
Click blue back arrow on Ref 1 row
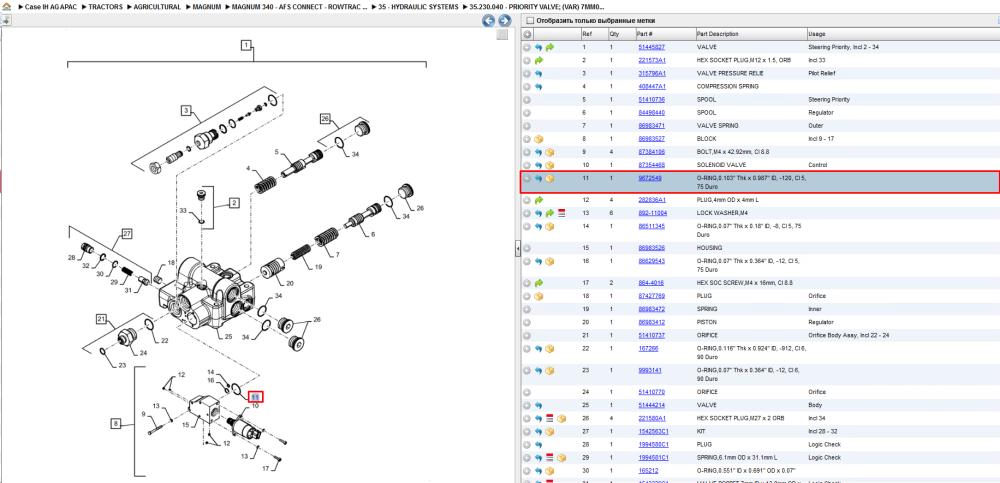538,47
